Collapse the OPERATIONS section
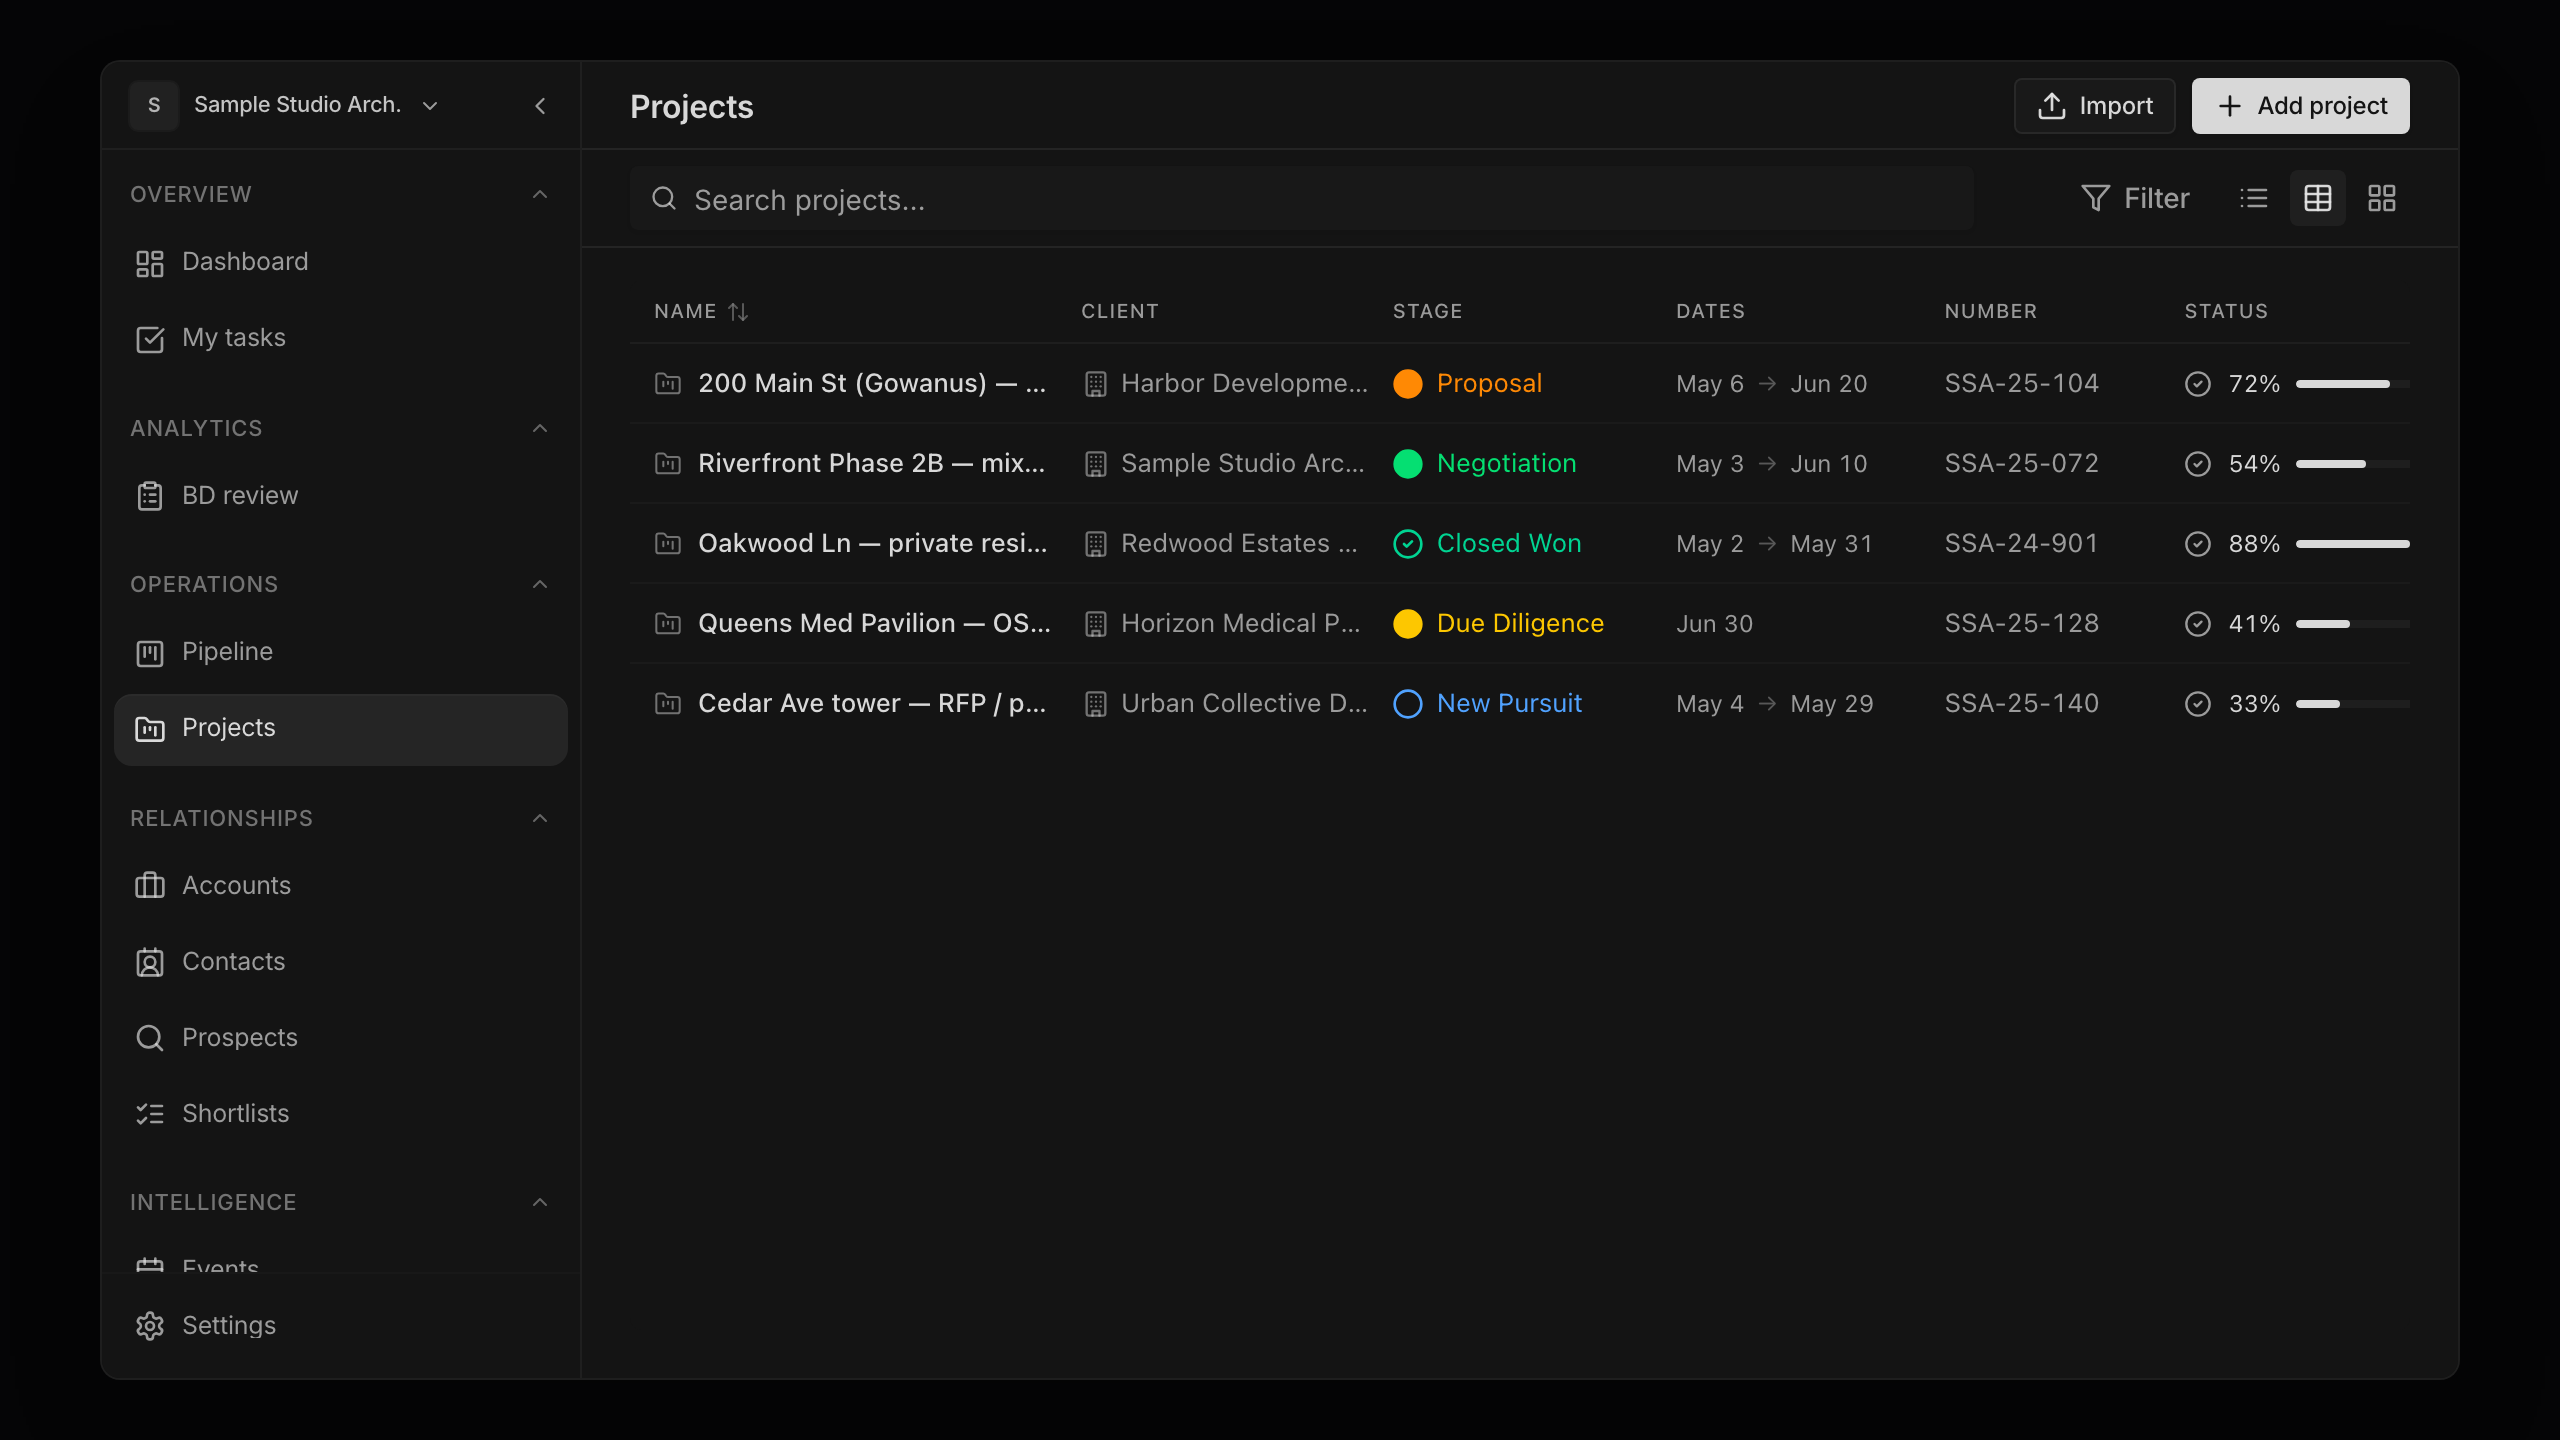 (x=540, y=584)
